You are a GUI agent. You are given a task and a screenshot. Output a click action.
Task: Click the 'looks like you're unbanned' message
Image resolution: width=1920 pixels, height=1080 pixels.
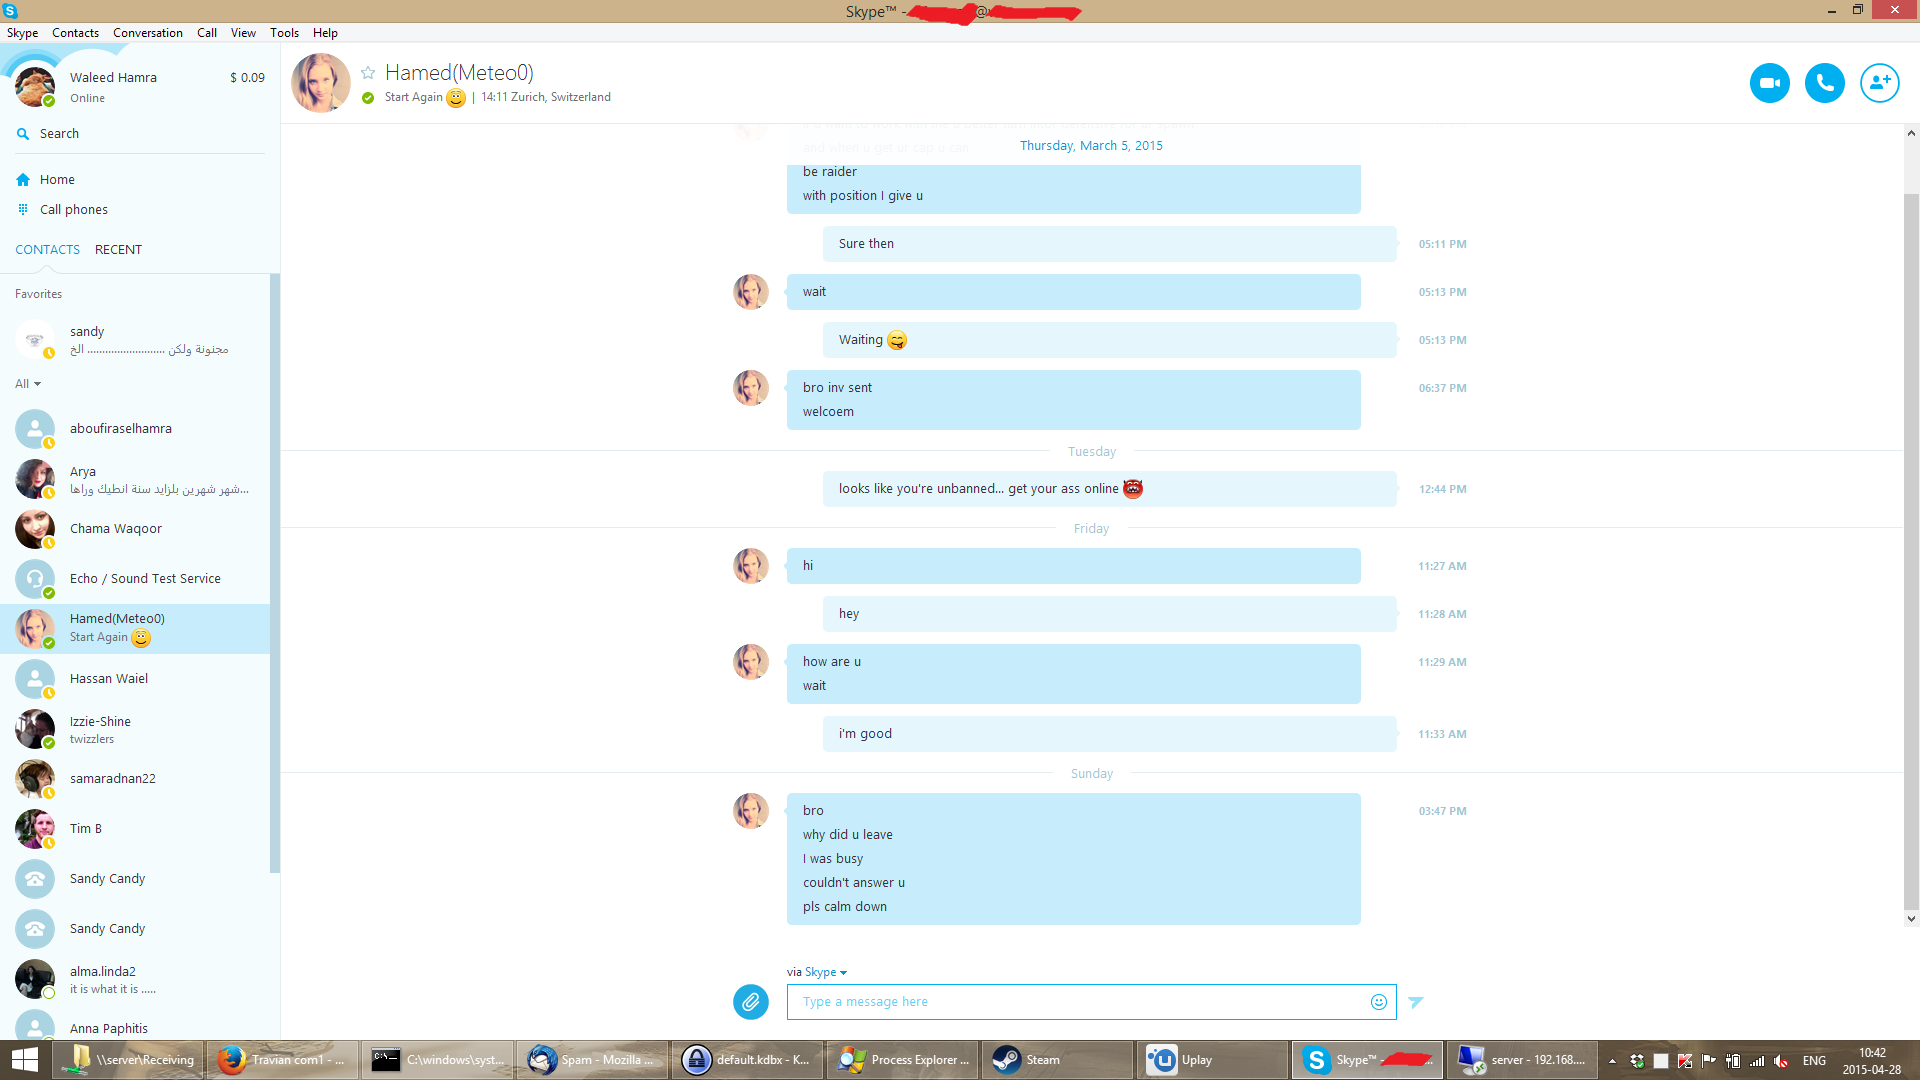point(1109,489)
